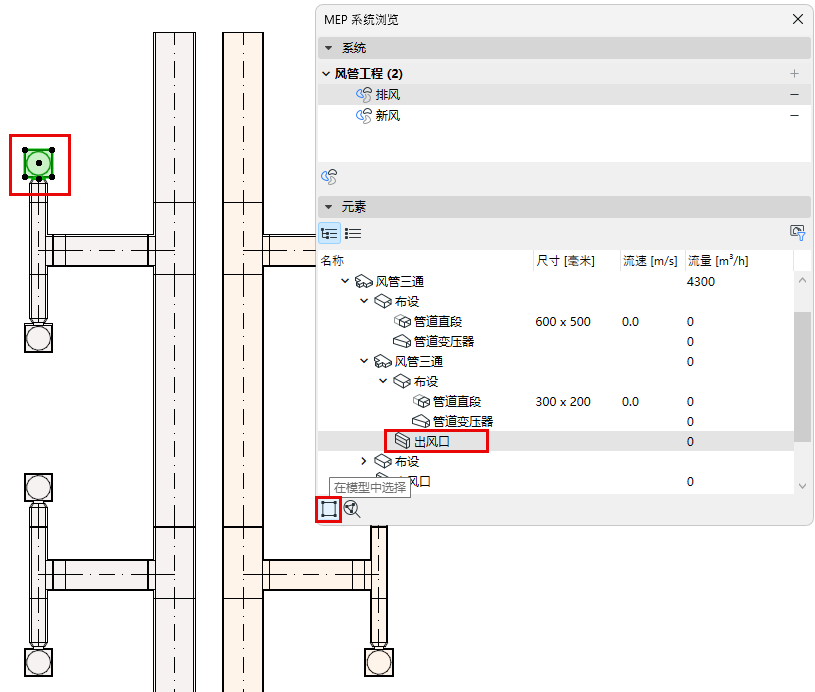Viewport: 815px width, 692px height.
Task: Collapse the 元素 section header
Action: coord(328,207)
